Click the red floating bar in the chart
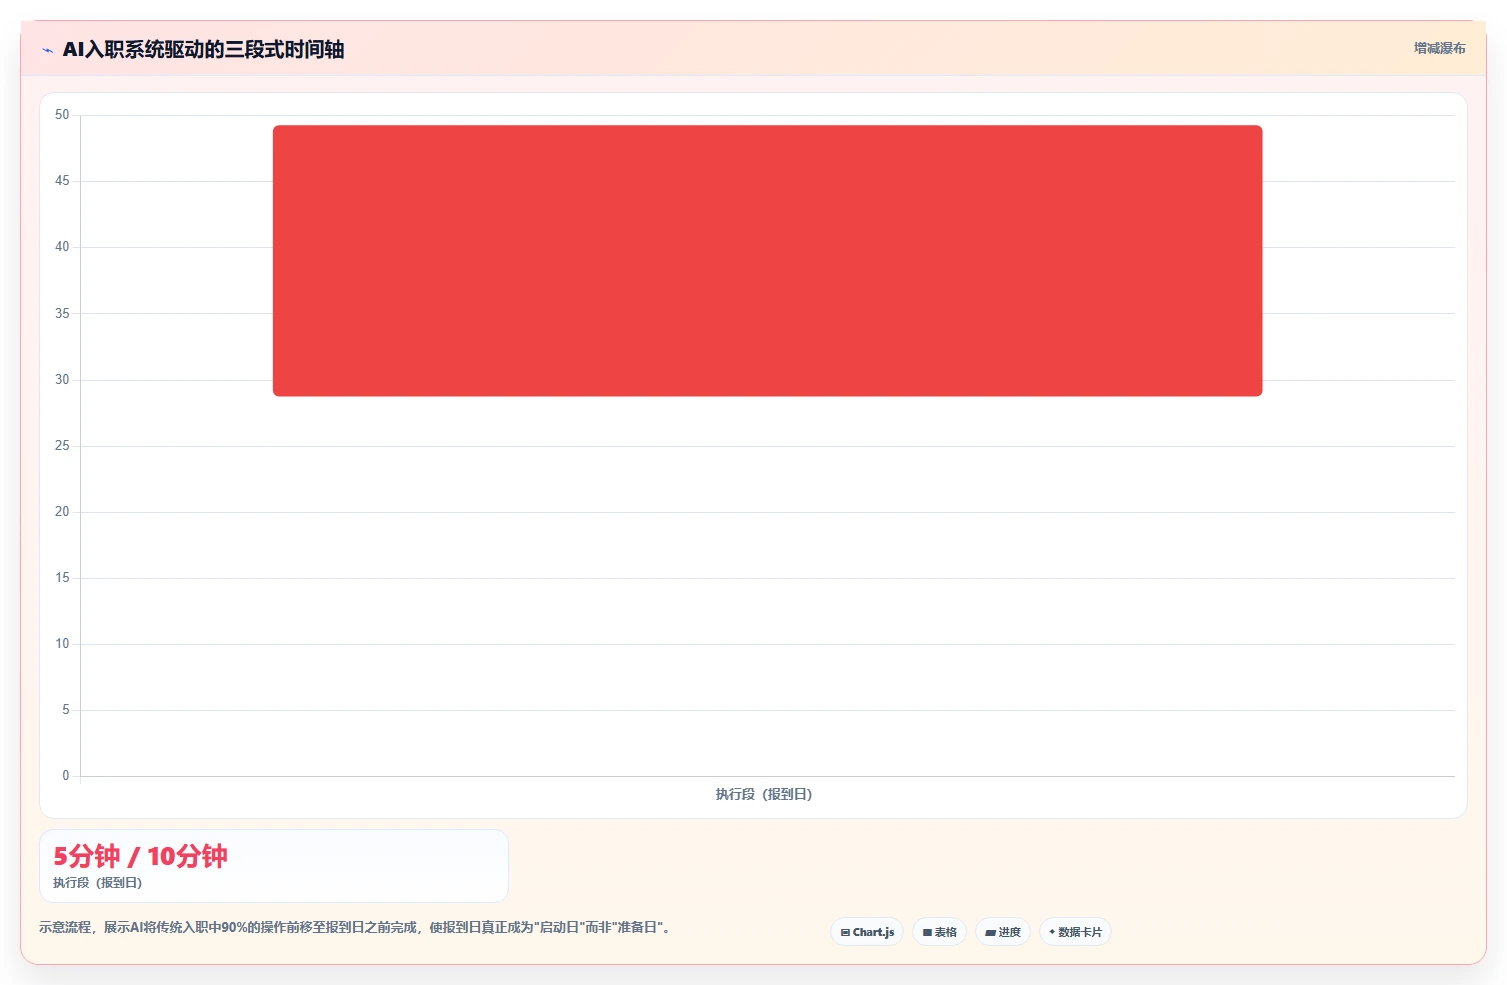The image size is (1507, 985). [x=767, y=260]
